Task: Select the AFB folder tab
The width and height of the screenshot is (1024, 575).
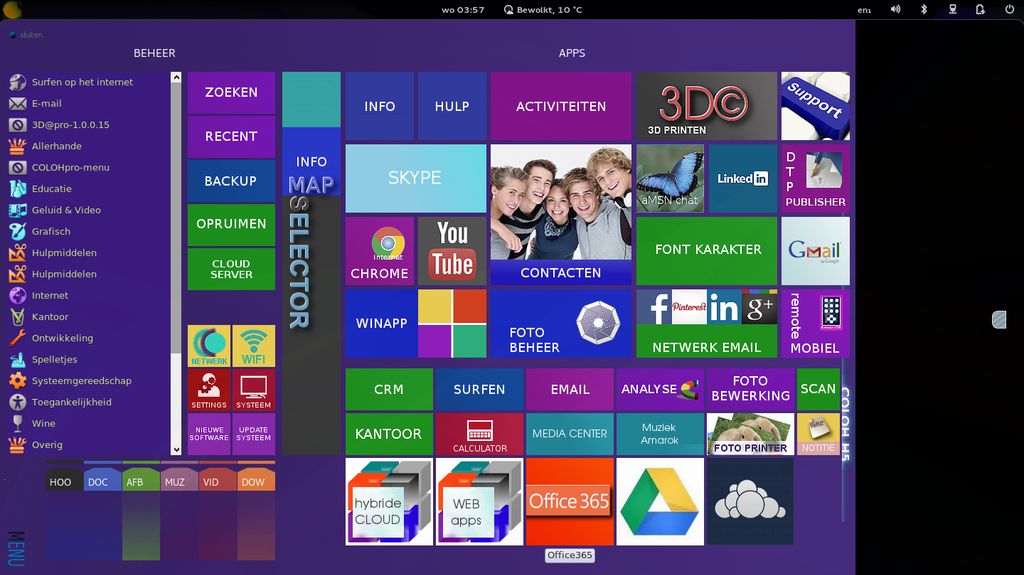Action: click(140, 480)
